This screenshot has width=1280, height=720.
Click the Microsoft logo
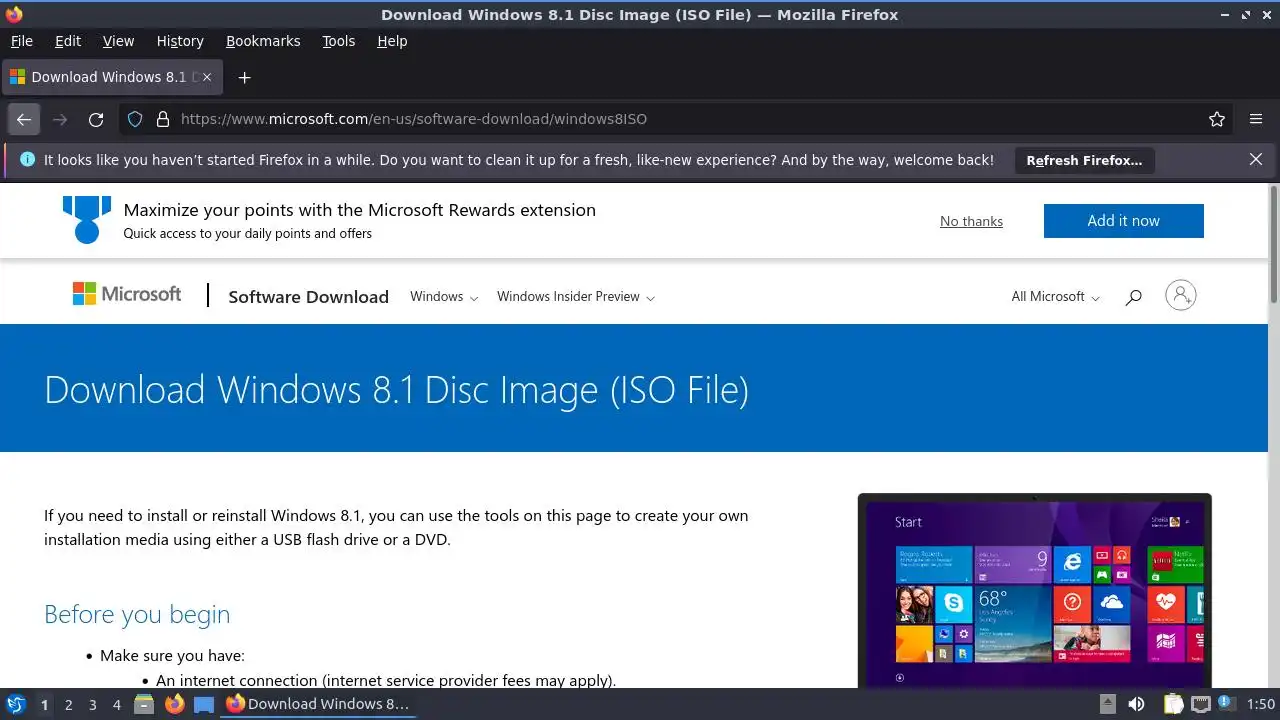(x=127, y=293)
